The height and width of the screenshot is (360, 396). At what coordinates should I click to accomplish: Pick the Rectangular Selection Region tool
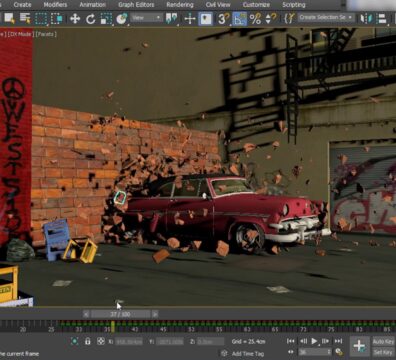tap(41, 19)
